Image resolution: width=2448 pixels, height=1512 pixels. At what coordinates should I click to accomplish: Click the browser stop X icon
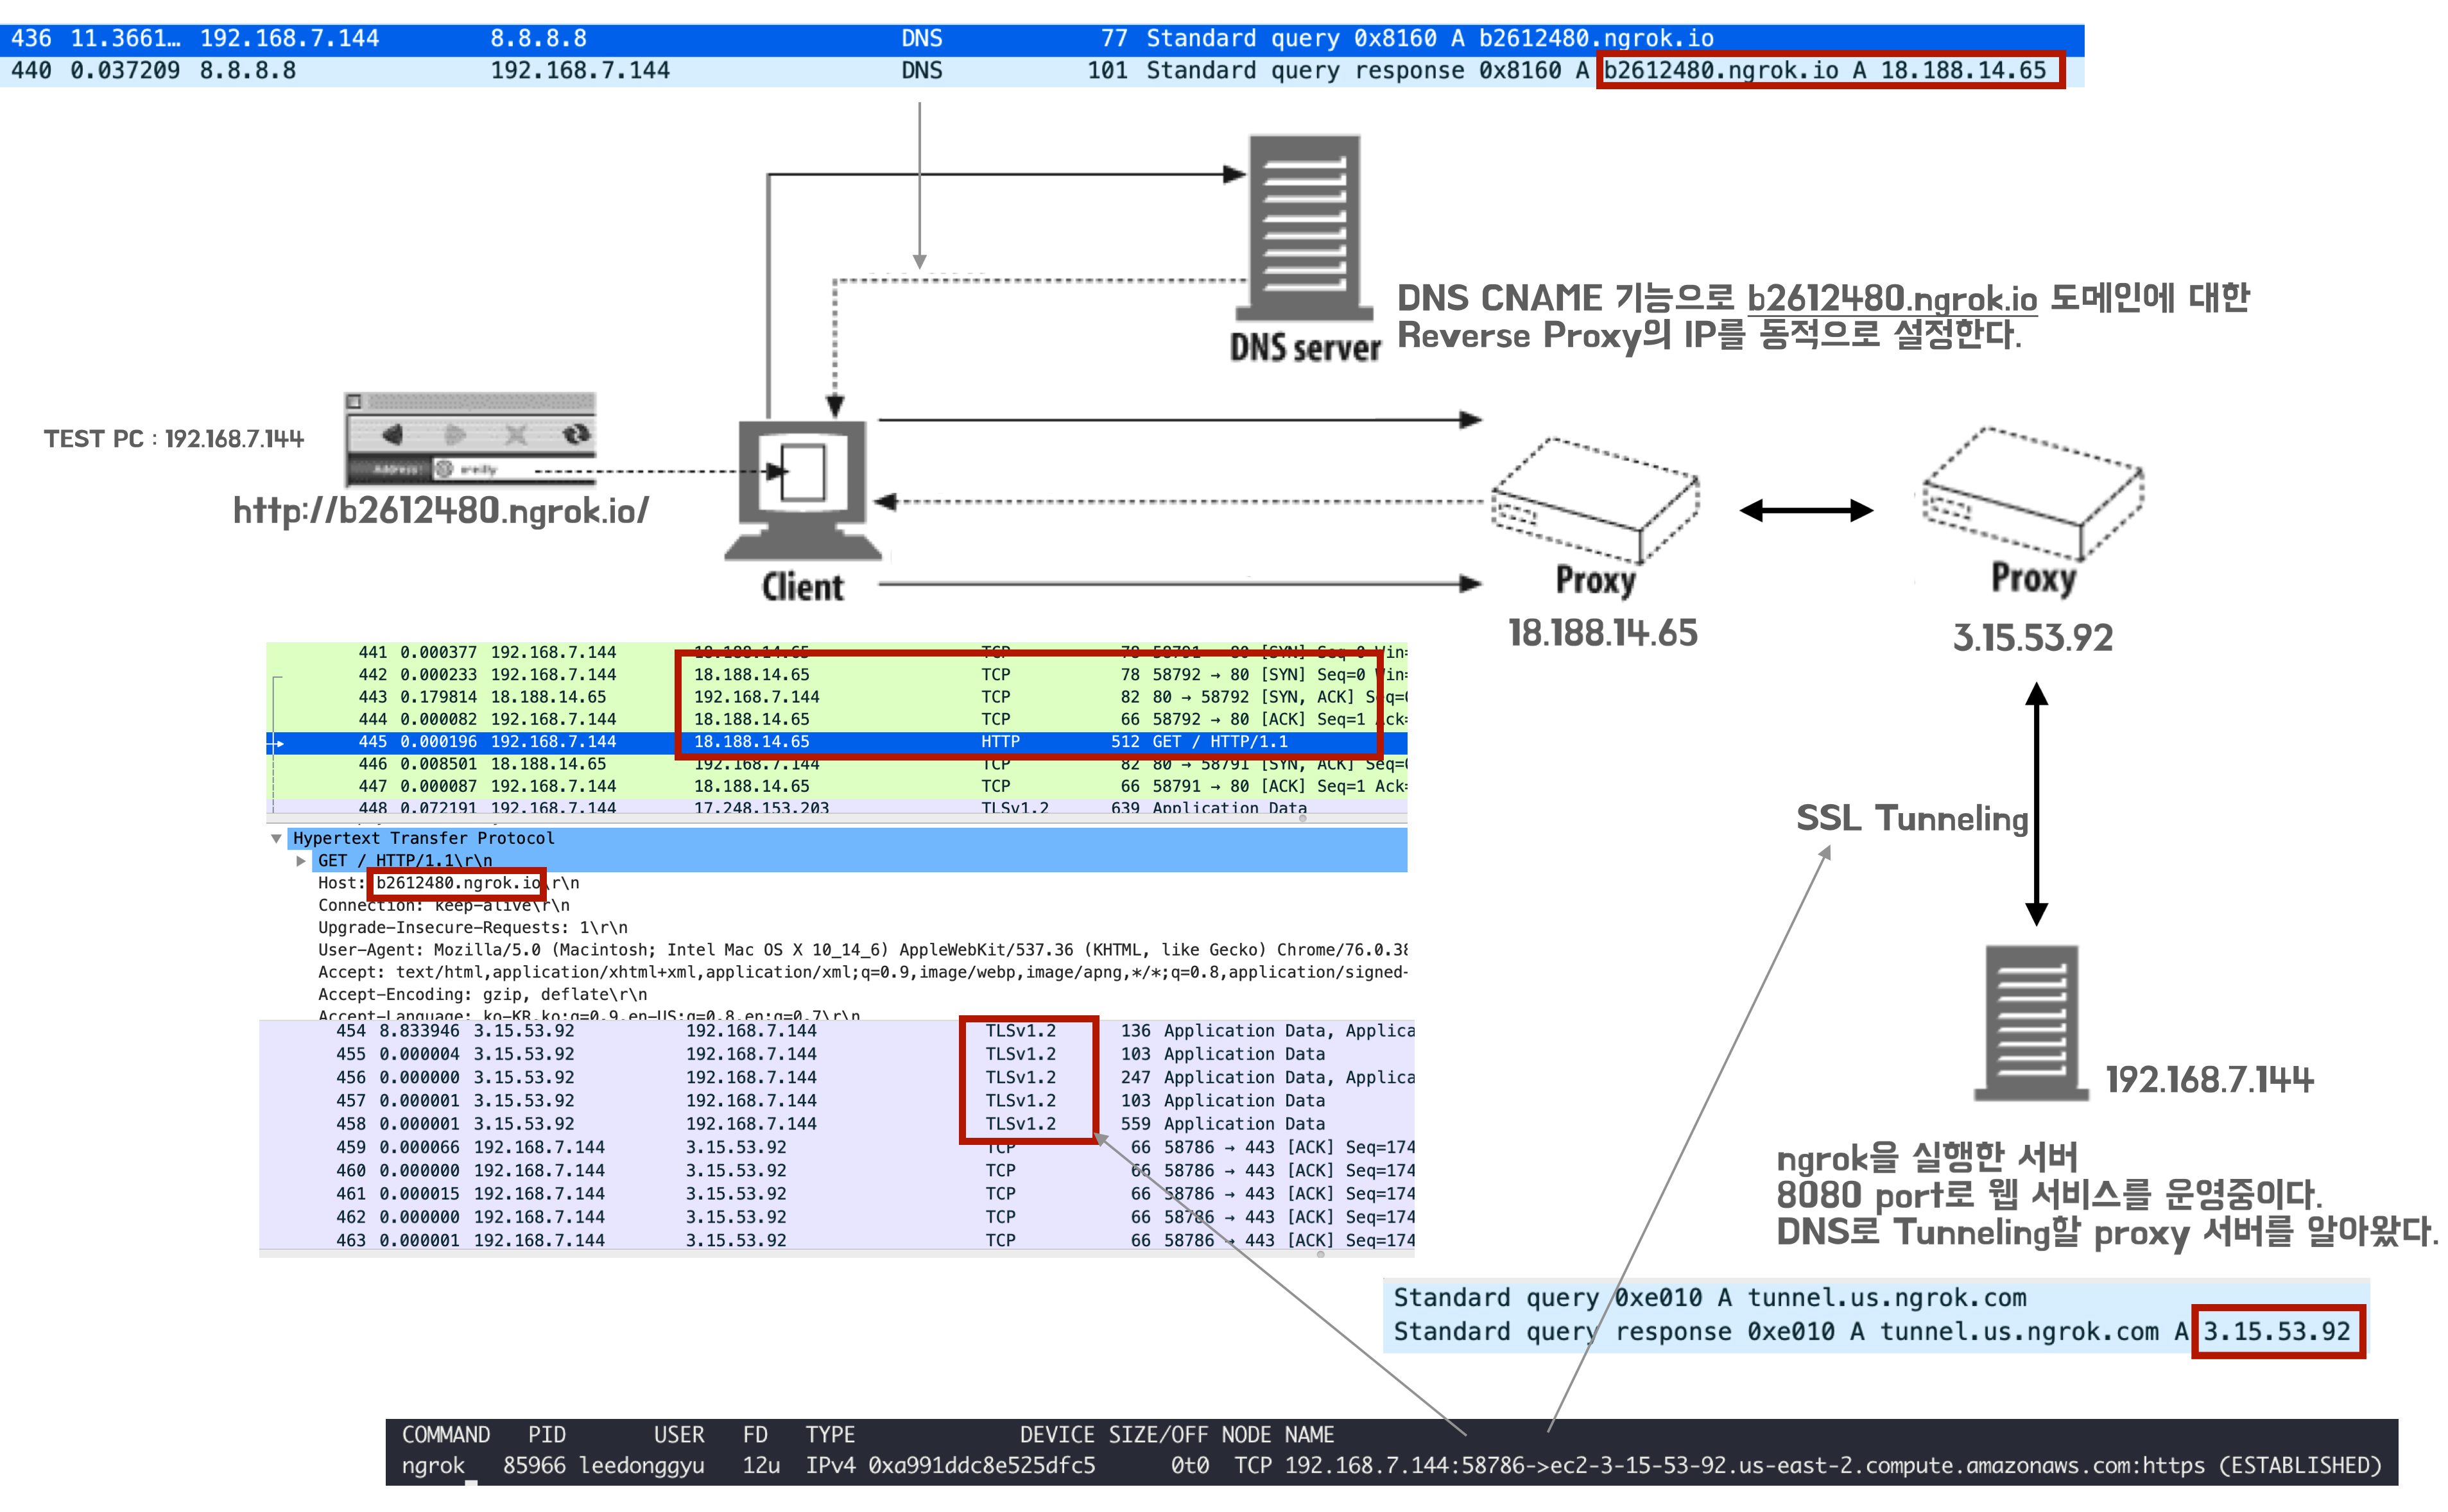(x=515, y=434)
